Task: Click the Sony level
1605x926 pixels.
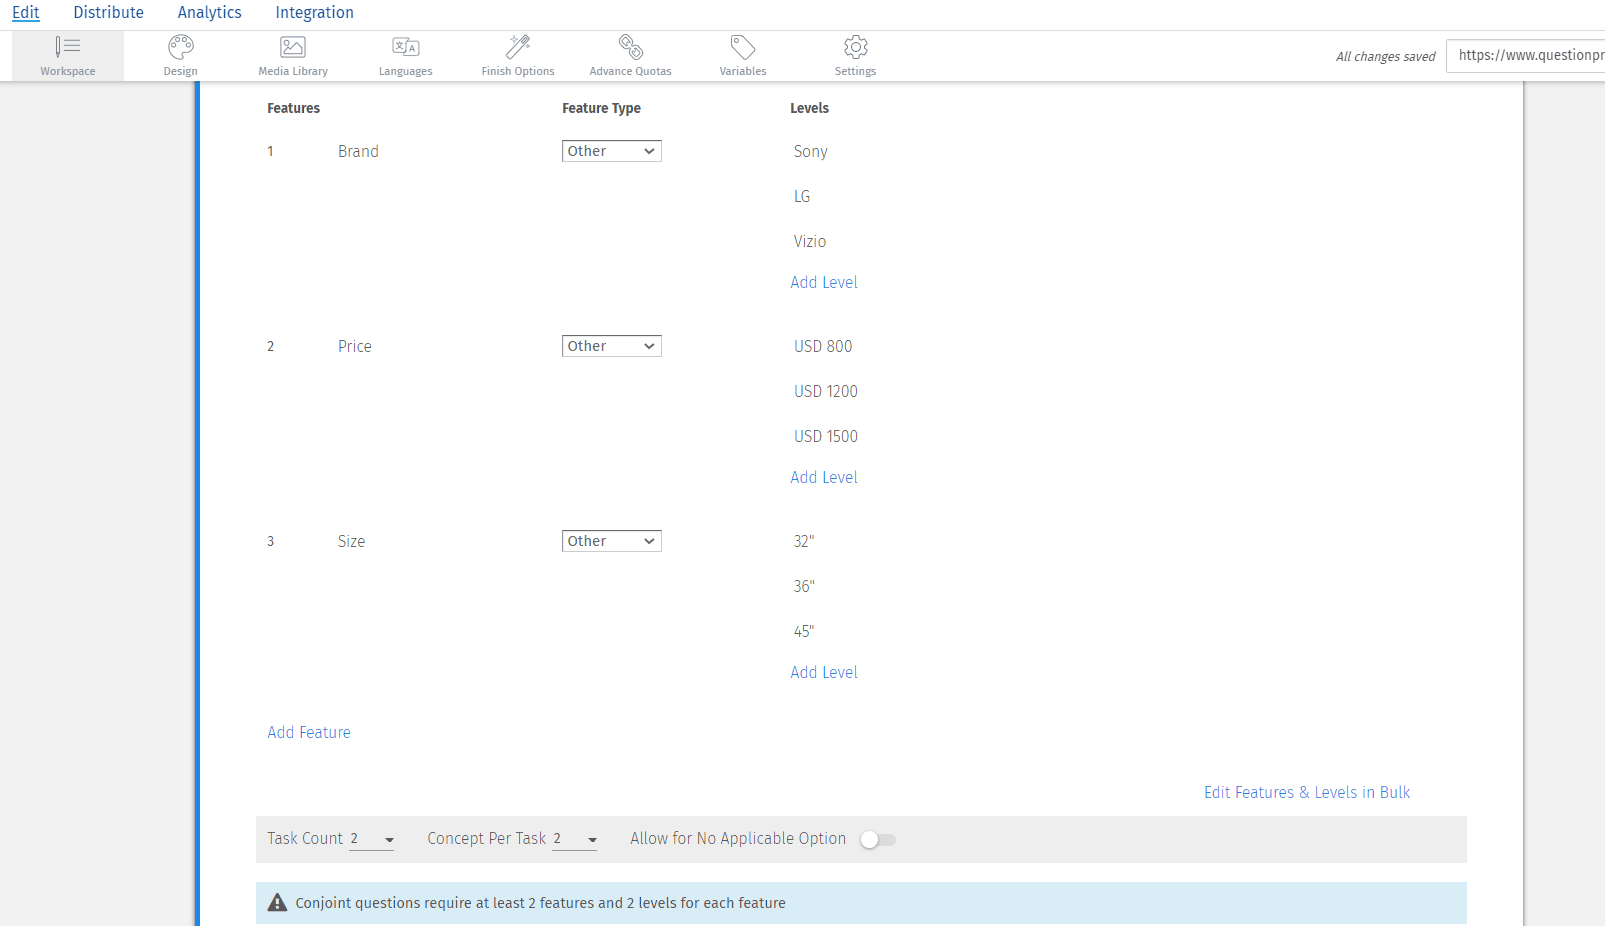Action: point(811,151)
